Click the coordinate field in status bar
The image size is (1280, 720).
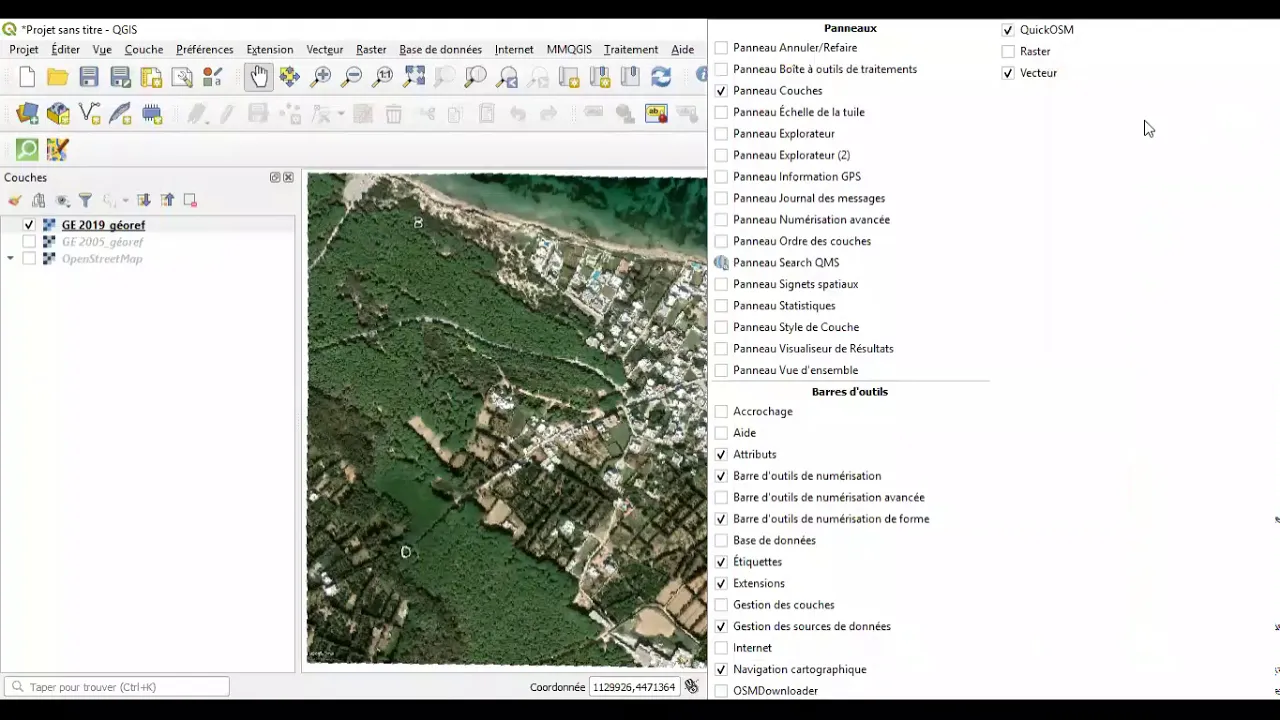(634, 687)
